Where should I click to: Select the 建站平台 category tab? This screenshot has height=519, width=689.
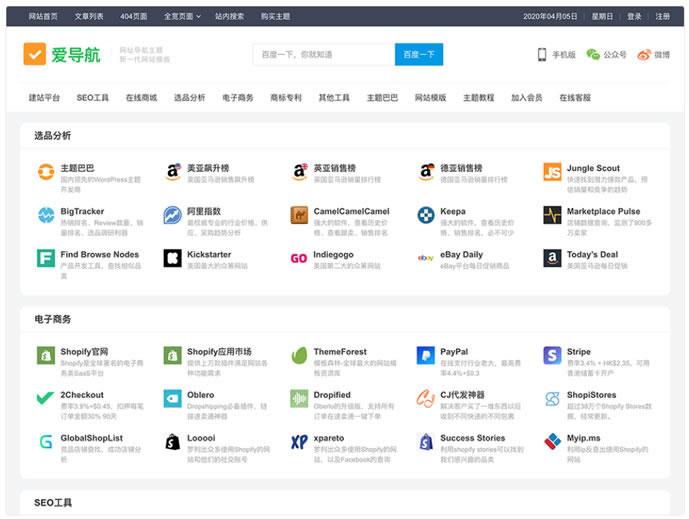coord(44,98)
